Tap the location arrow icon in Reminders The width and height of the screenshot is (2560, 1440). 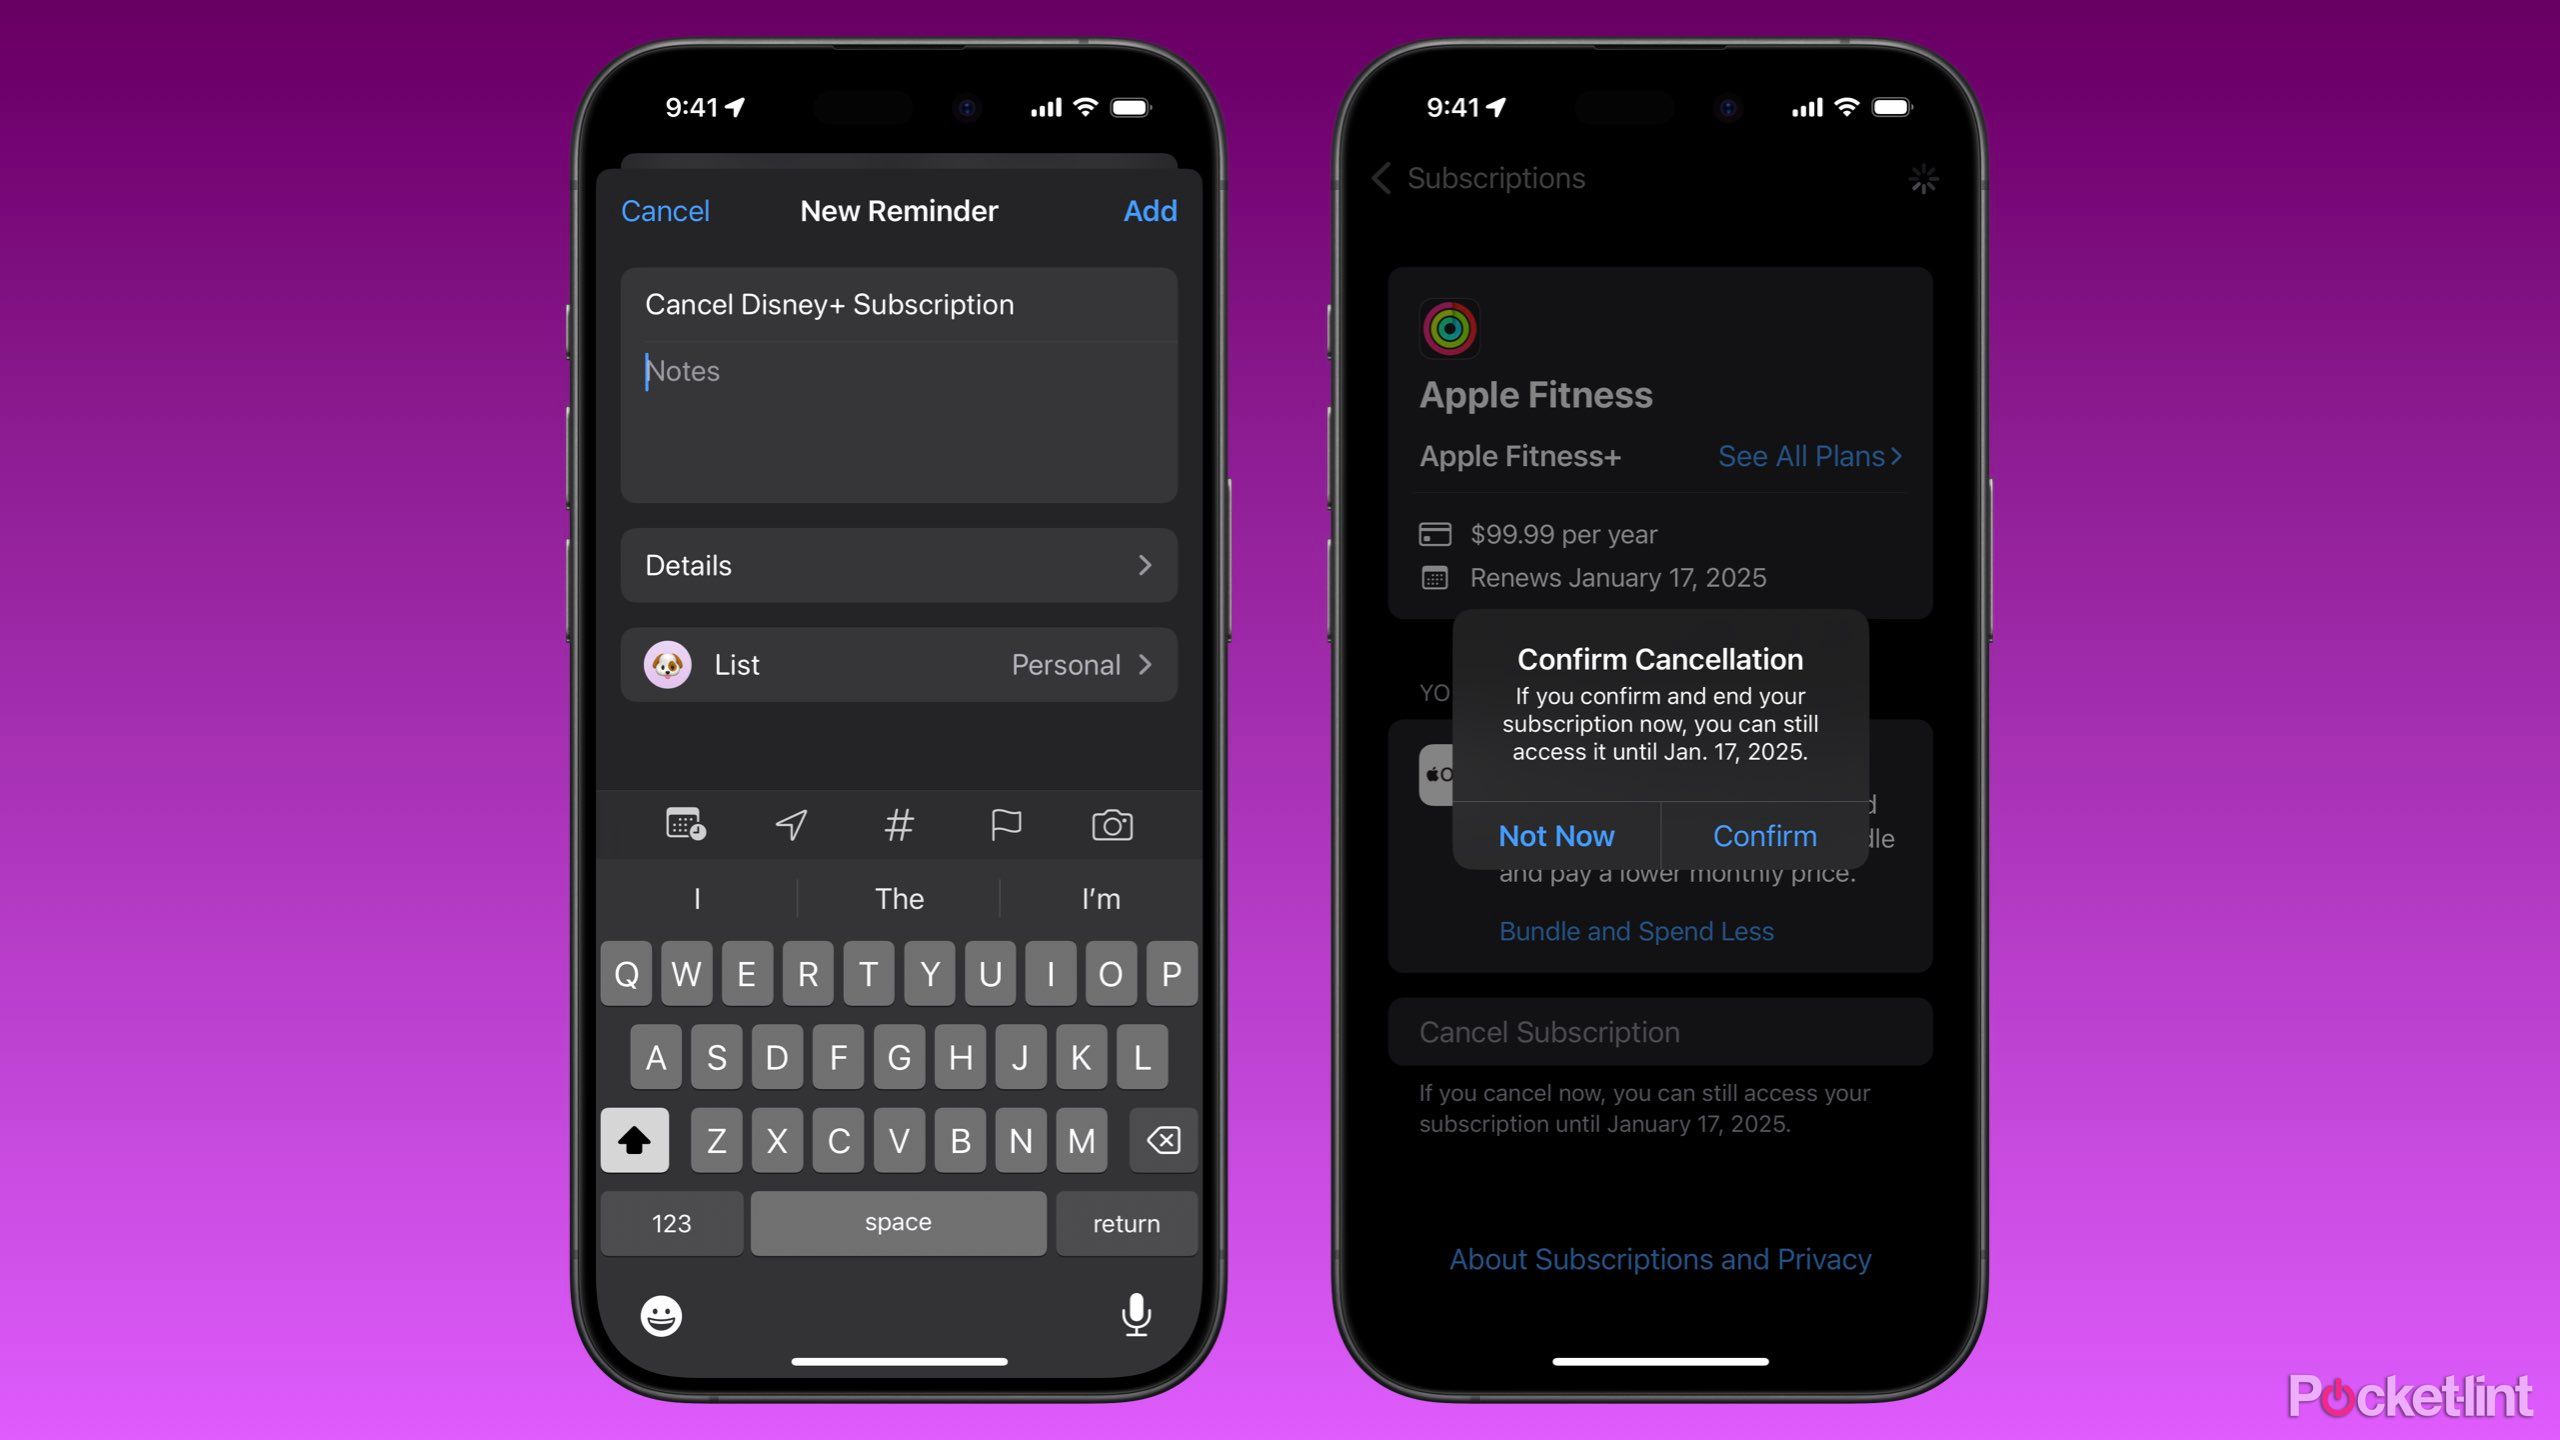click(x=789, y=825)
